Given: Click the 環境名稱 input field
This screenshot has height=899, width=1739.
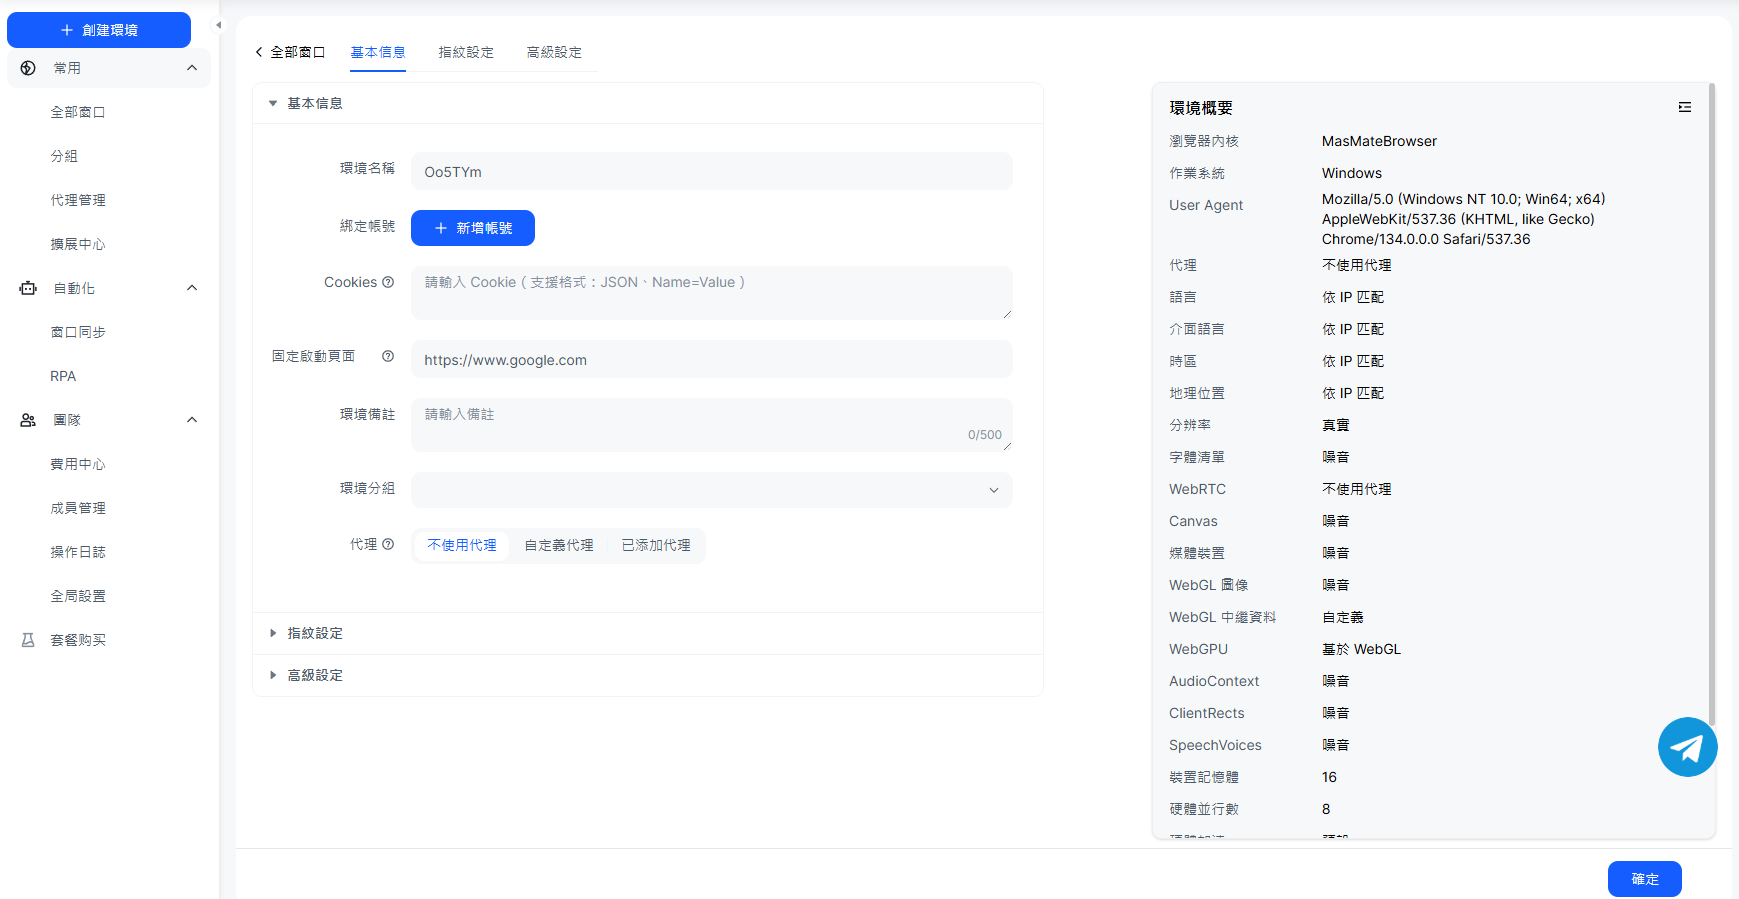Looking at the screenshot, I should coord(711,172).
